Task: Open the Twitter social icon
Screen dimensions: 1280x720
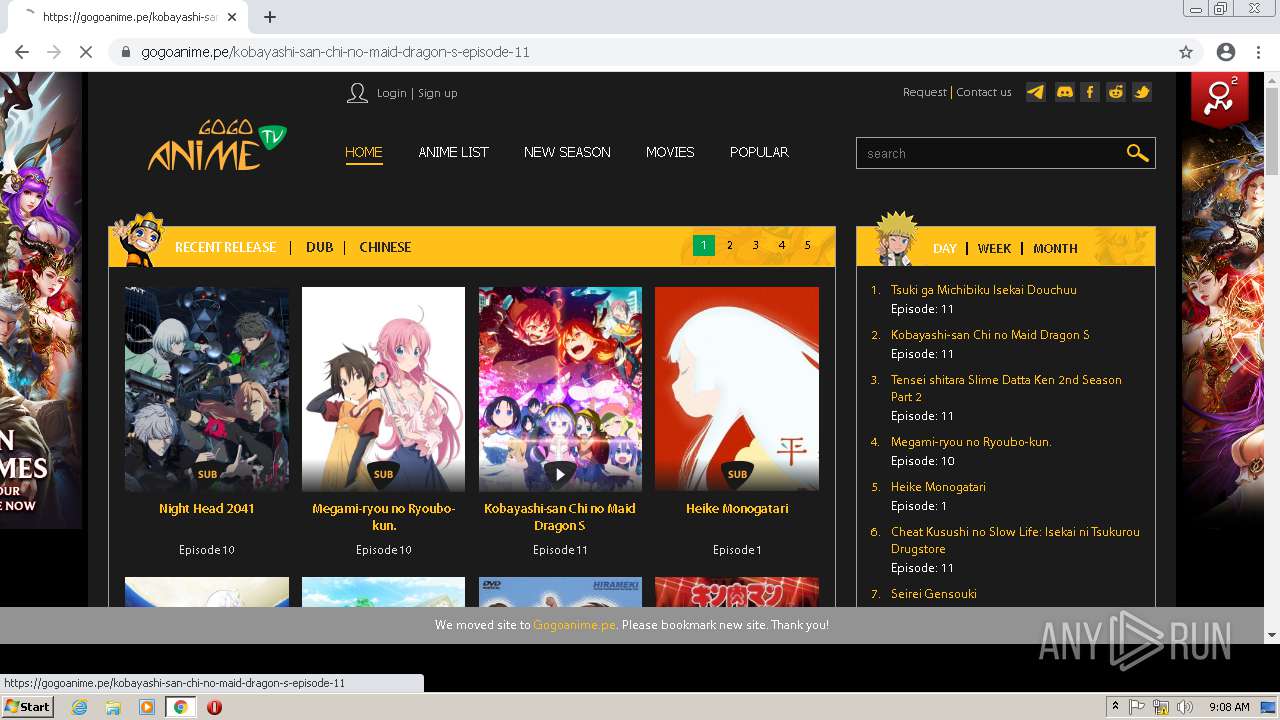Action: click(x=1142, y=92)
